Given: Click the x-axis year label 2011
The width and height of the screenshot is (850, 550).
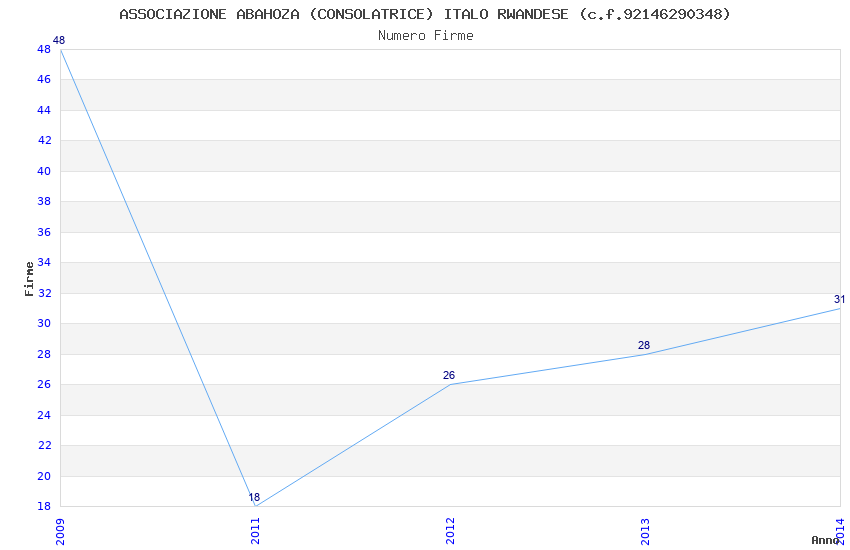Looking at the screenshot, I should (255, 532).
